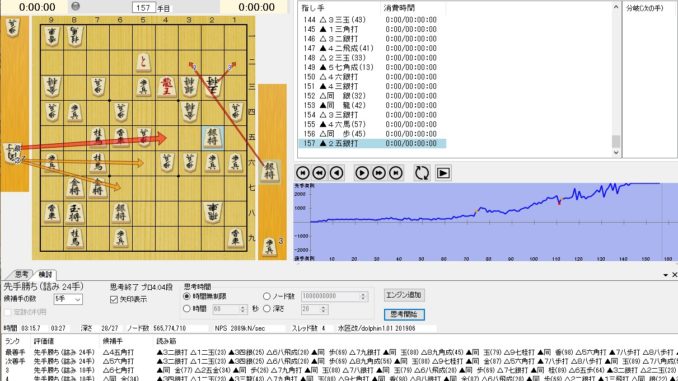Select the ノード数 radio option
Viewport: 678px width, 381px height.
click(266, 296)
